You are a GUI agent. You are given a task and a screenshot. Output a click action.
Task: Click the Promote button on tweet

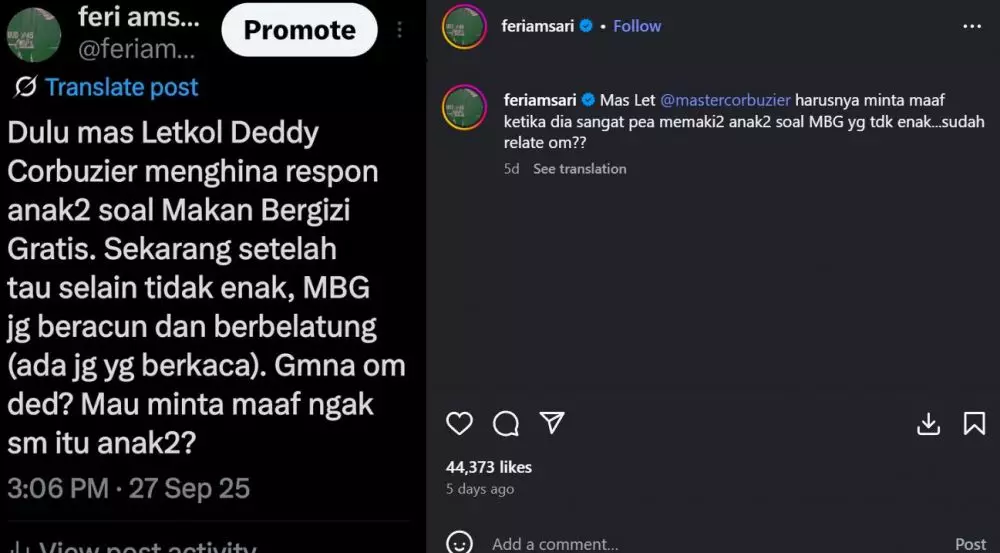(x=300, y=30)
